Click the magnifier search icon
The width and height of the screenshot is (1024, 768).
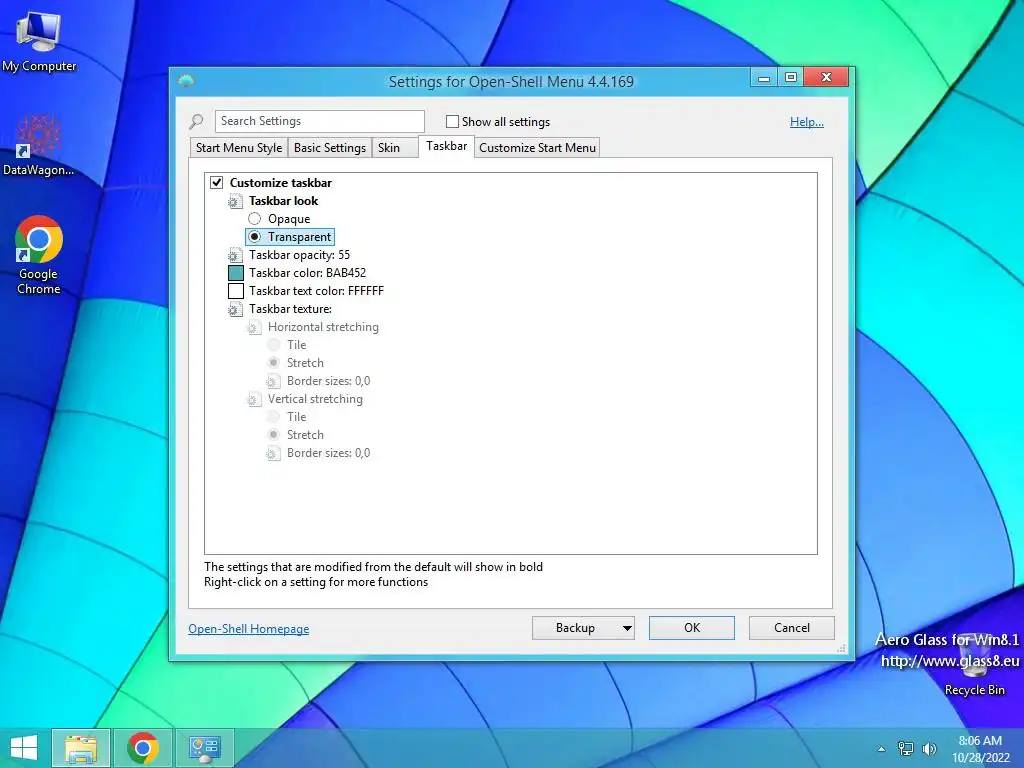(196, 121)
